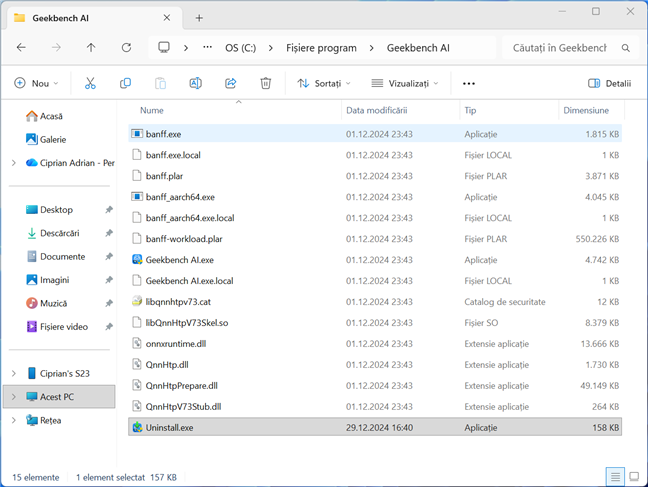
Task: Click the Rename icon in toolbar
Action: coord(195,84)
